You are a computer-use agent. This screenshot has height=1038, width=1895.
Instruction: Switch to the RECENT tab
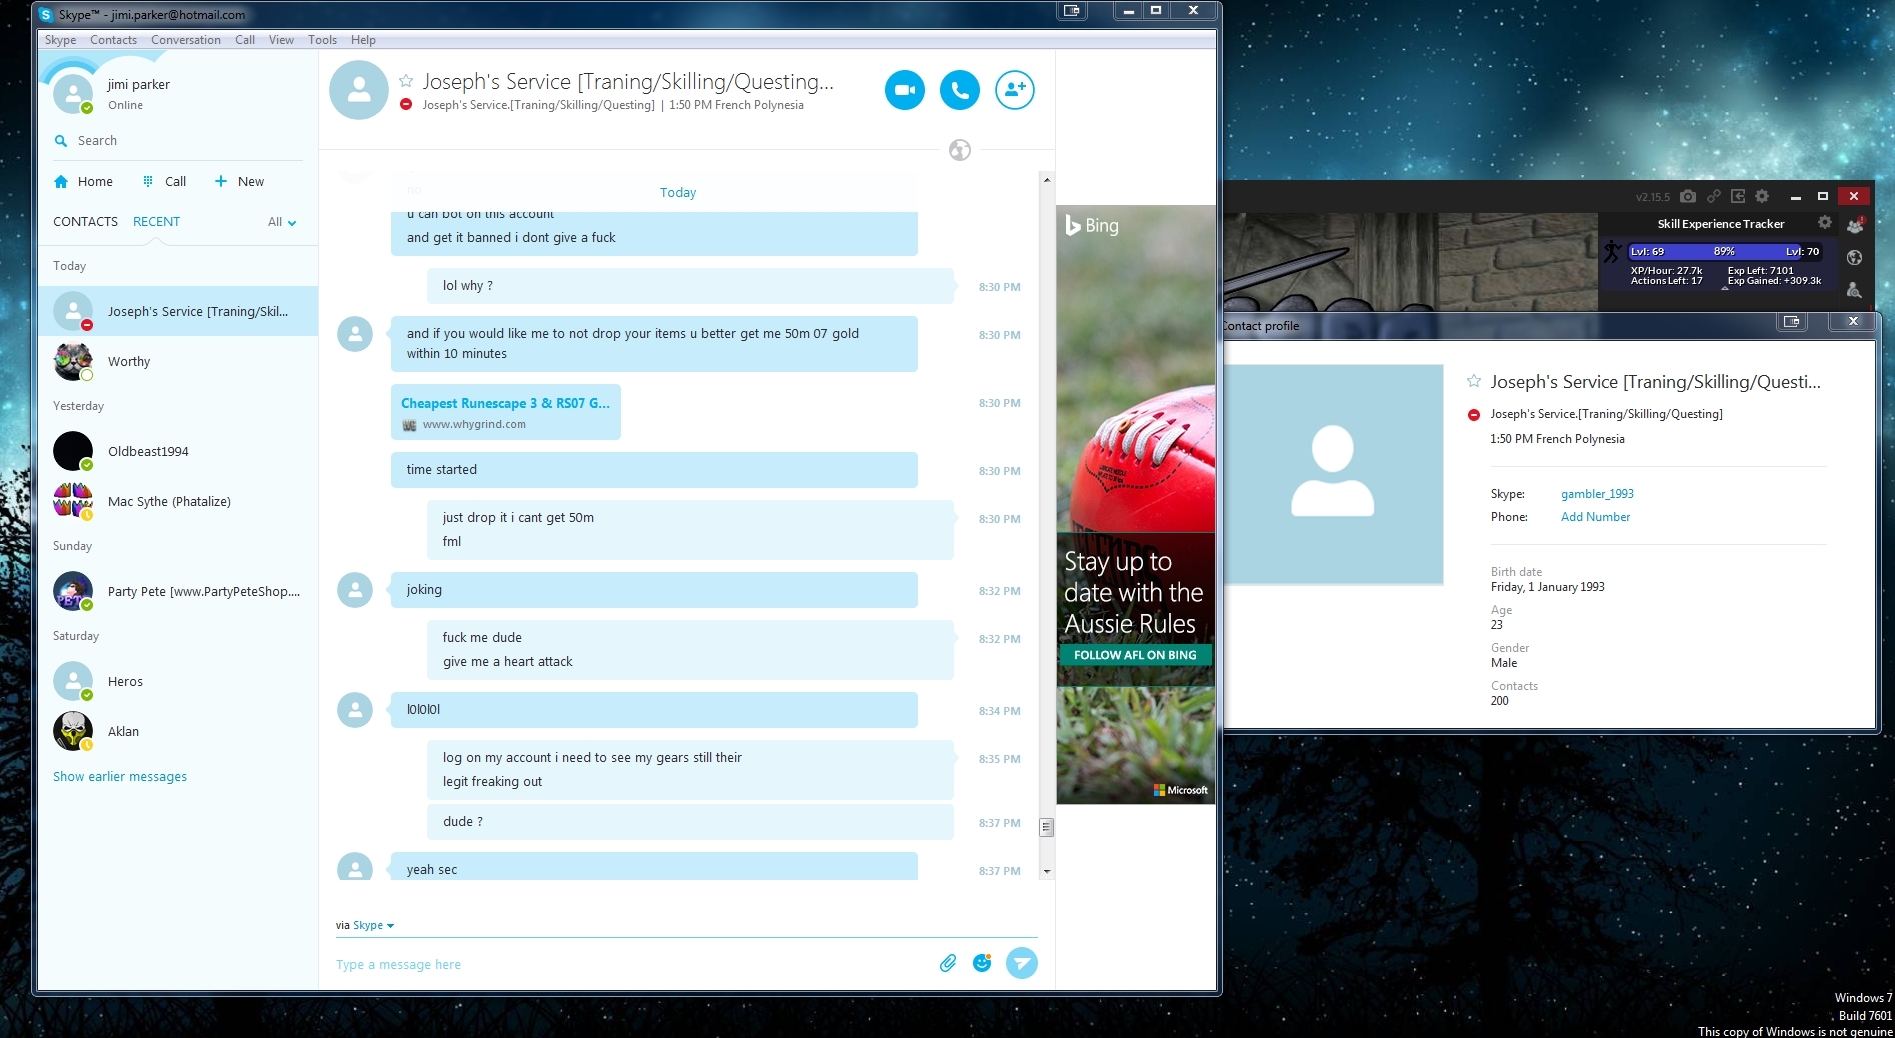tap(156, 222)
